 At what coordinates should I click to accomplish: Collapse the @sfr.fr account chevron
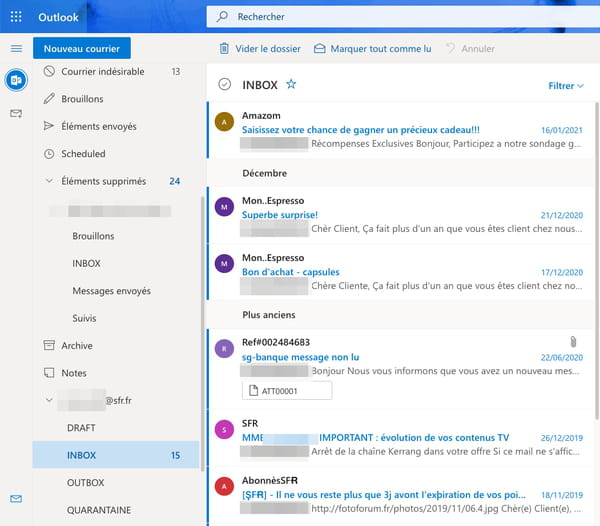coord(49,400)
